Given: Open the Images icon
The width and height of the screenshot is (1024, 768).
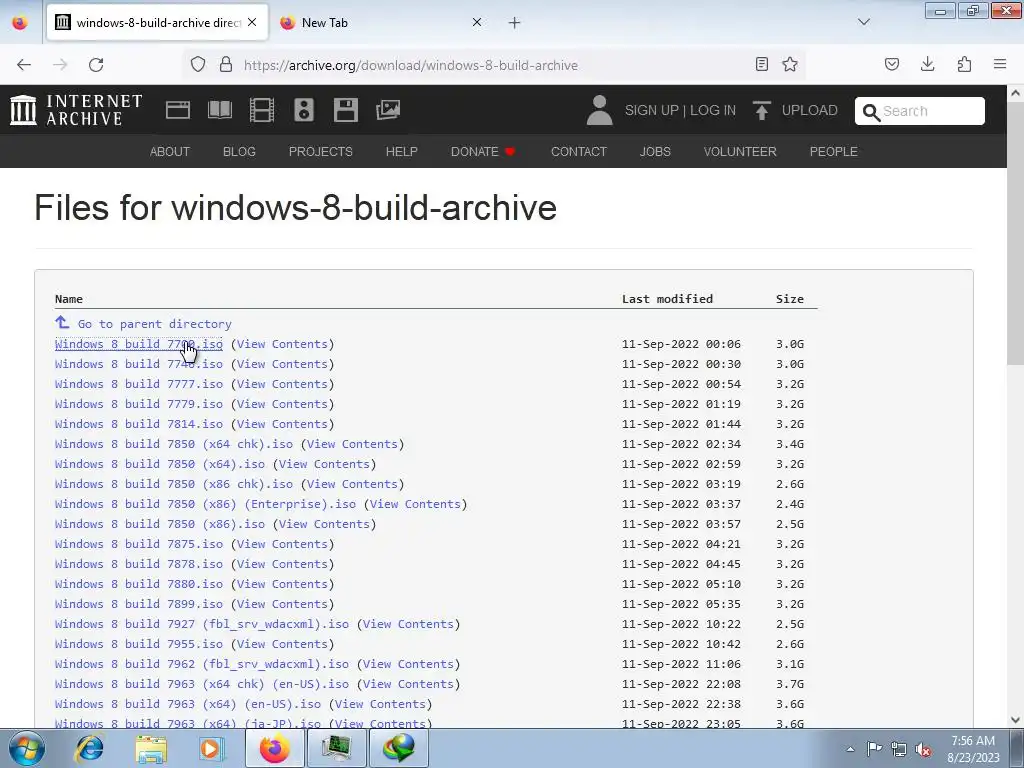Looking at the screenshot, I should click(388, 110).
